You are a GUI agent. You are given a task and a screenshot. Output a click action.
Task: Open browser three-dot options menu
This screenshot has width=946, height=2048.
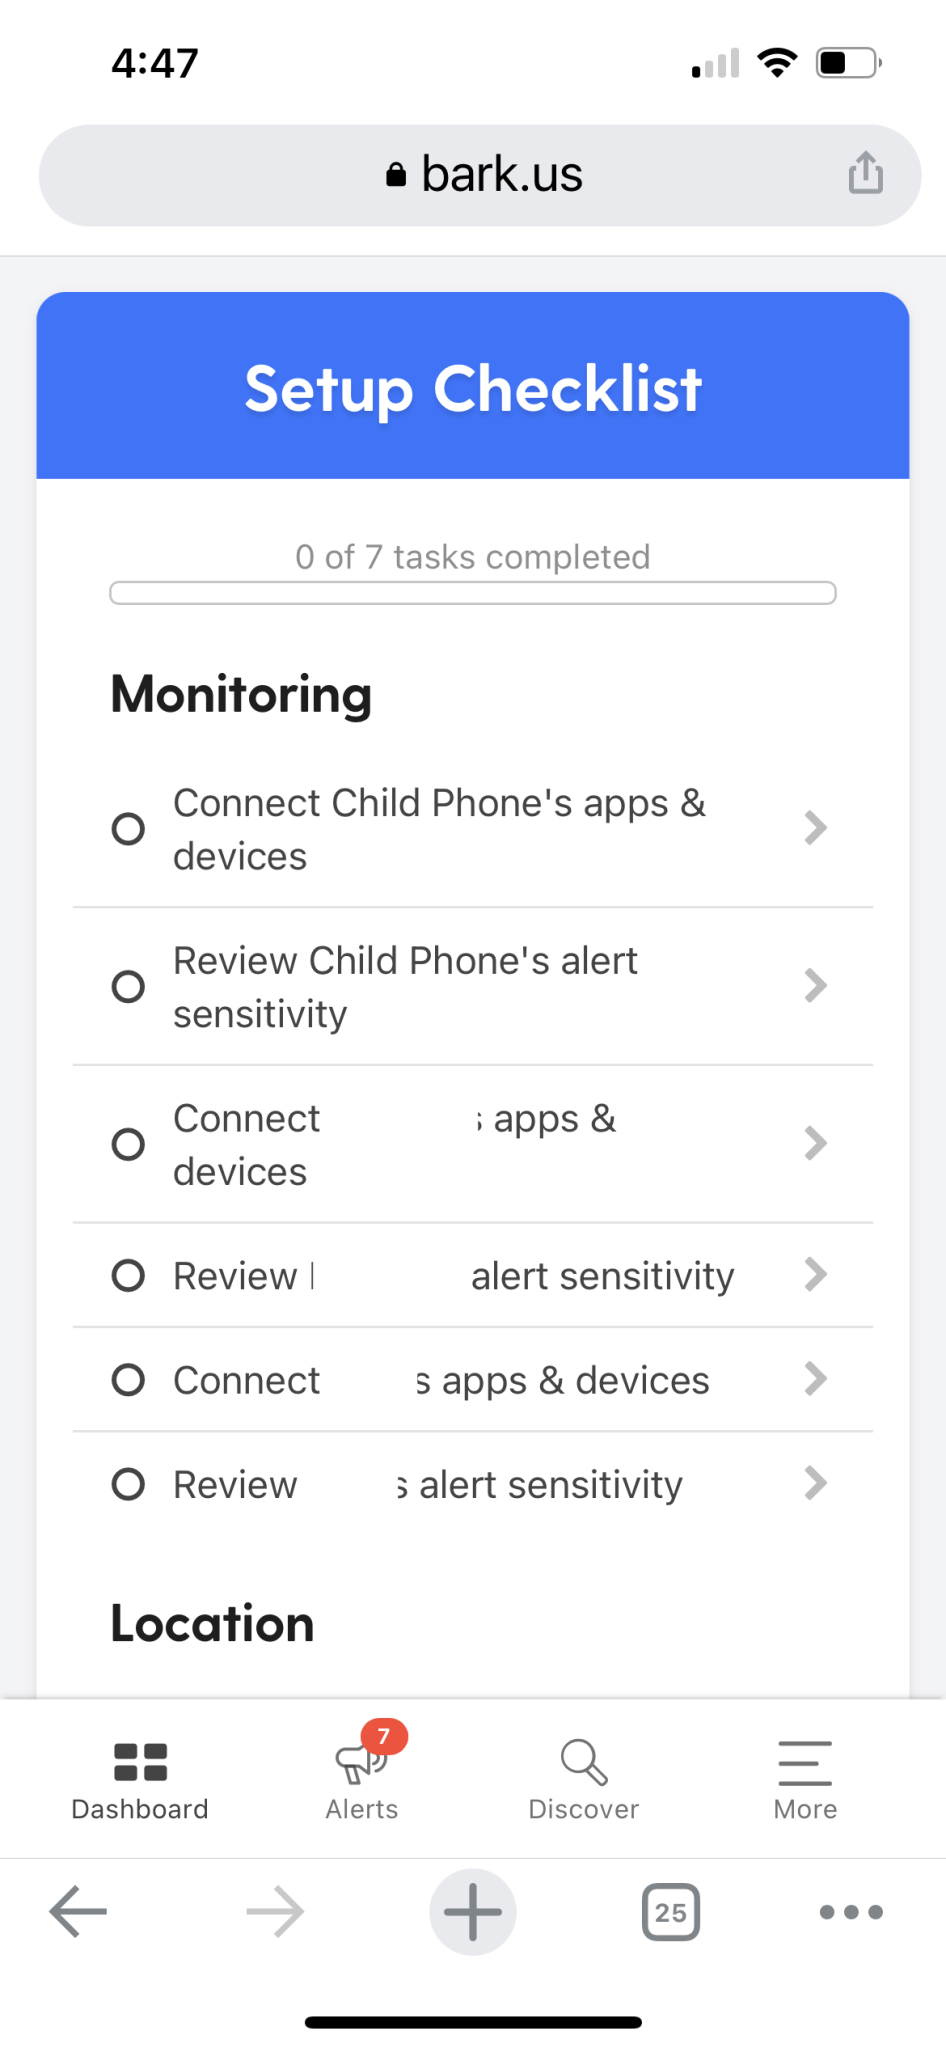pyautogui.click(x=851, y=1912)
